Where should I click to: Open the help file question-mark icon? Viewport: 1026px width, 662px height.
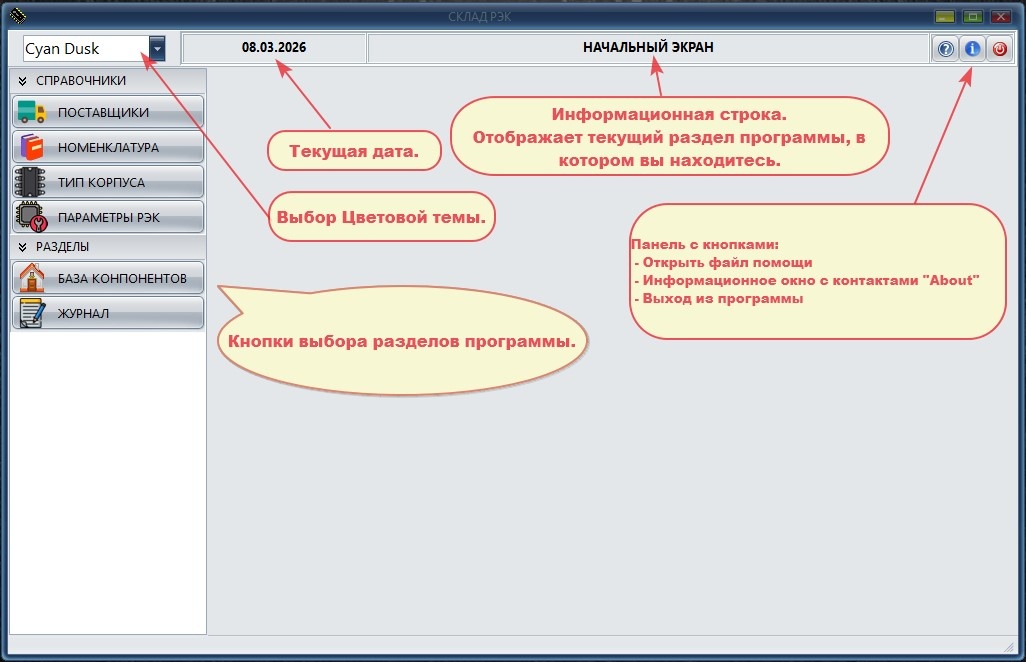point(946,48)
